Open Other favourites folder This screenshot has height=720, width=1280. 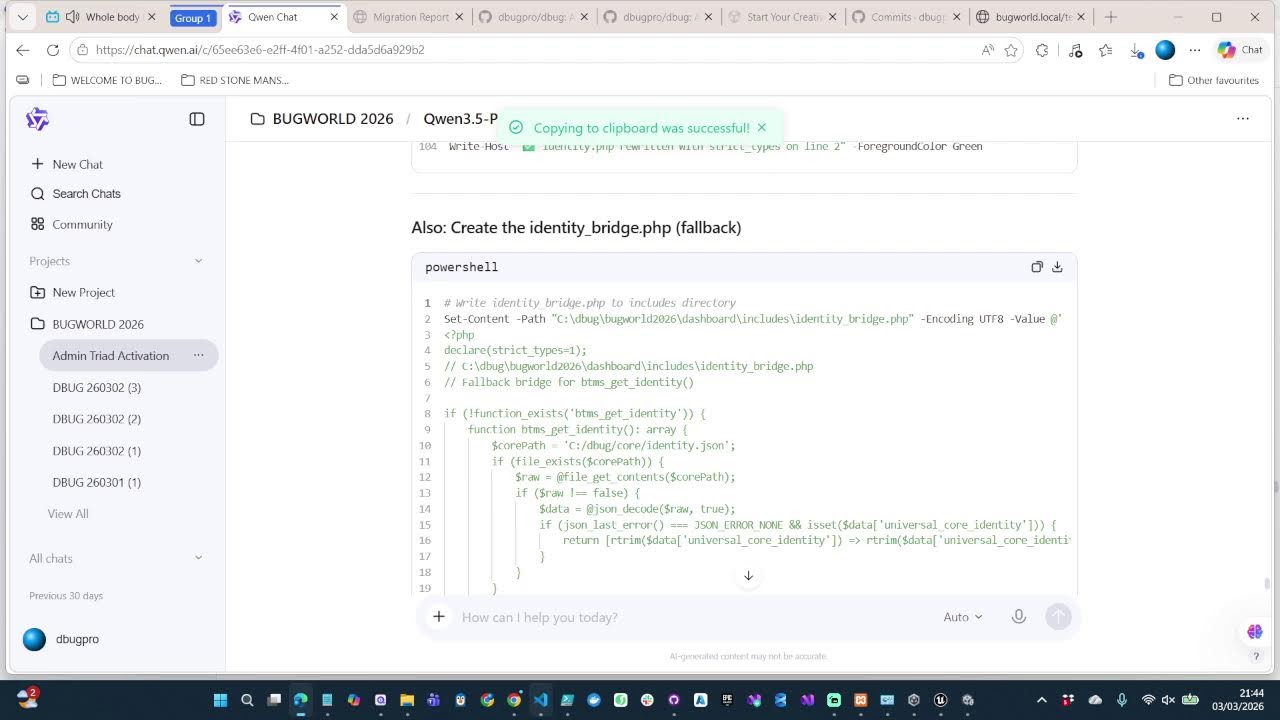1214,80
